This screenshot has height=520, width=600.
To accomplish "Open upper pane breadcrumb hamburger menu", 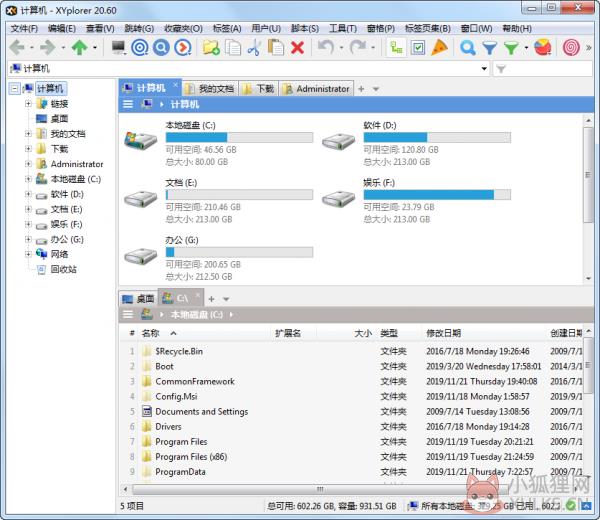I will 128,104.
